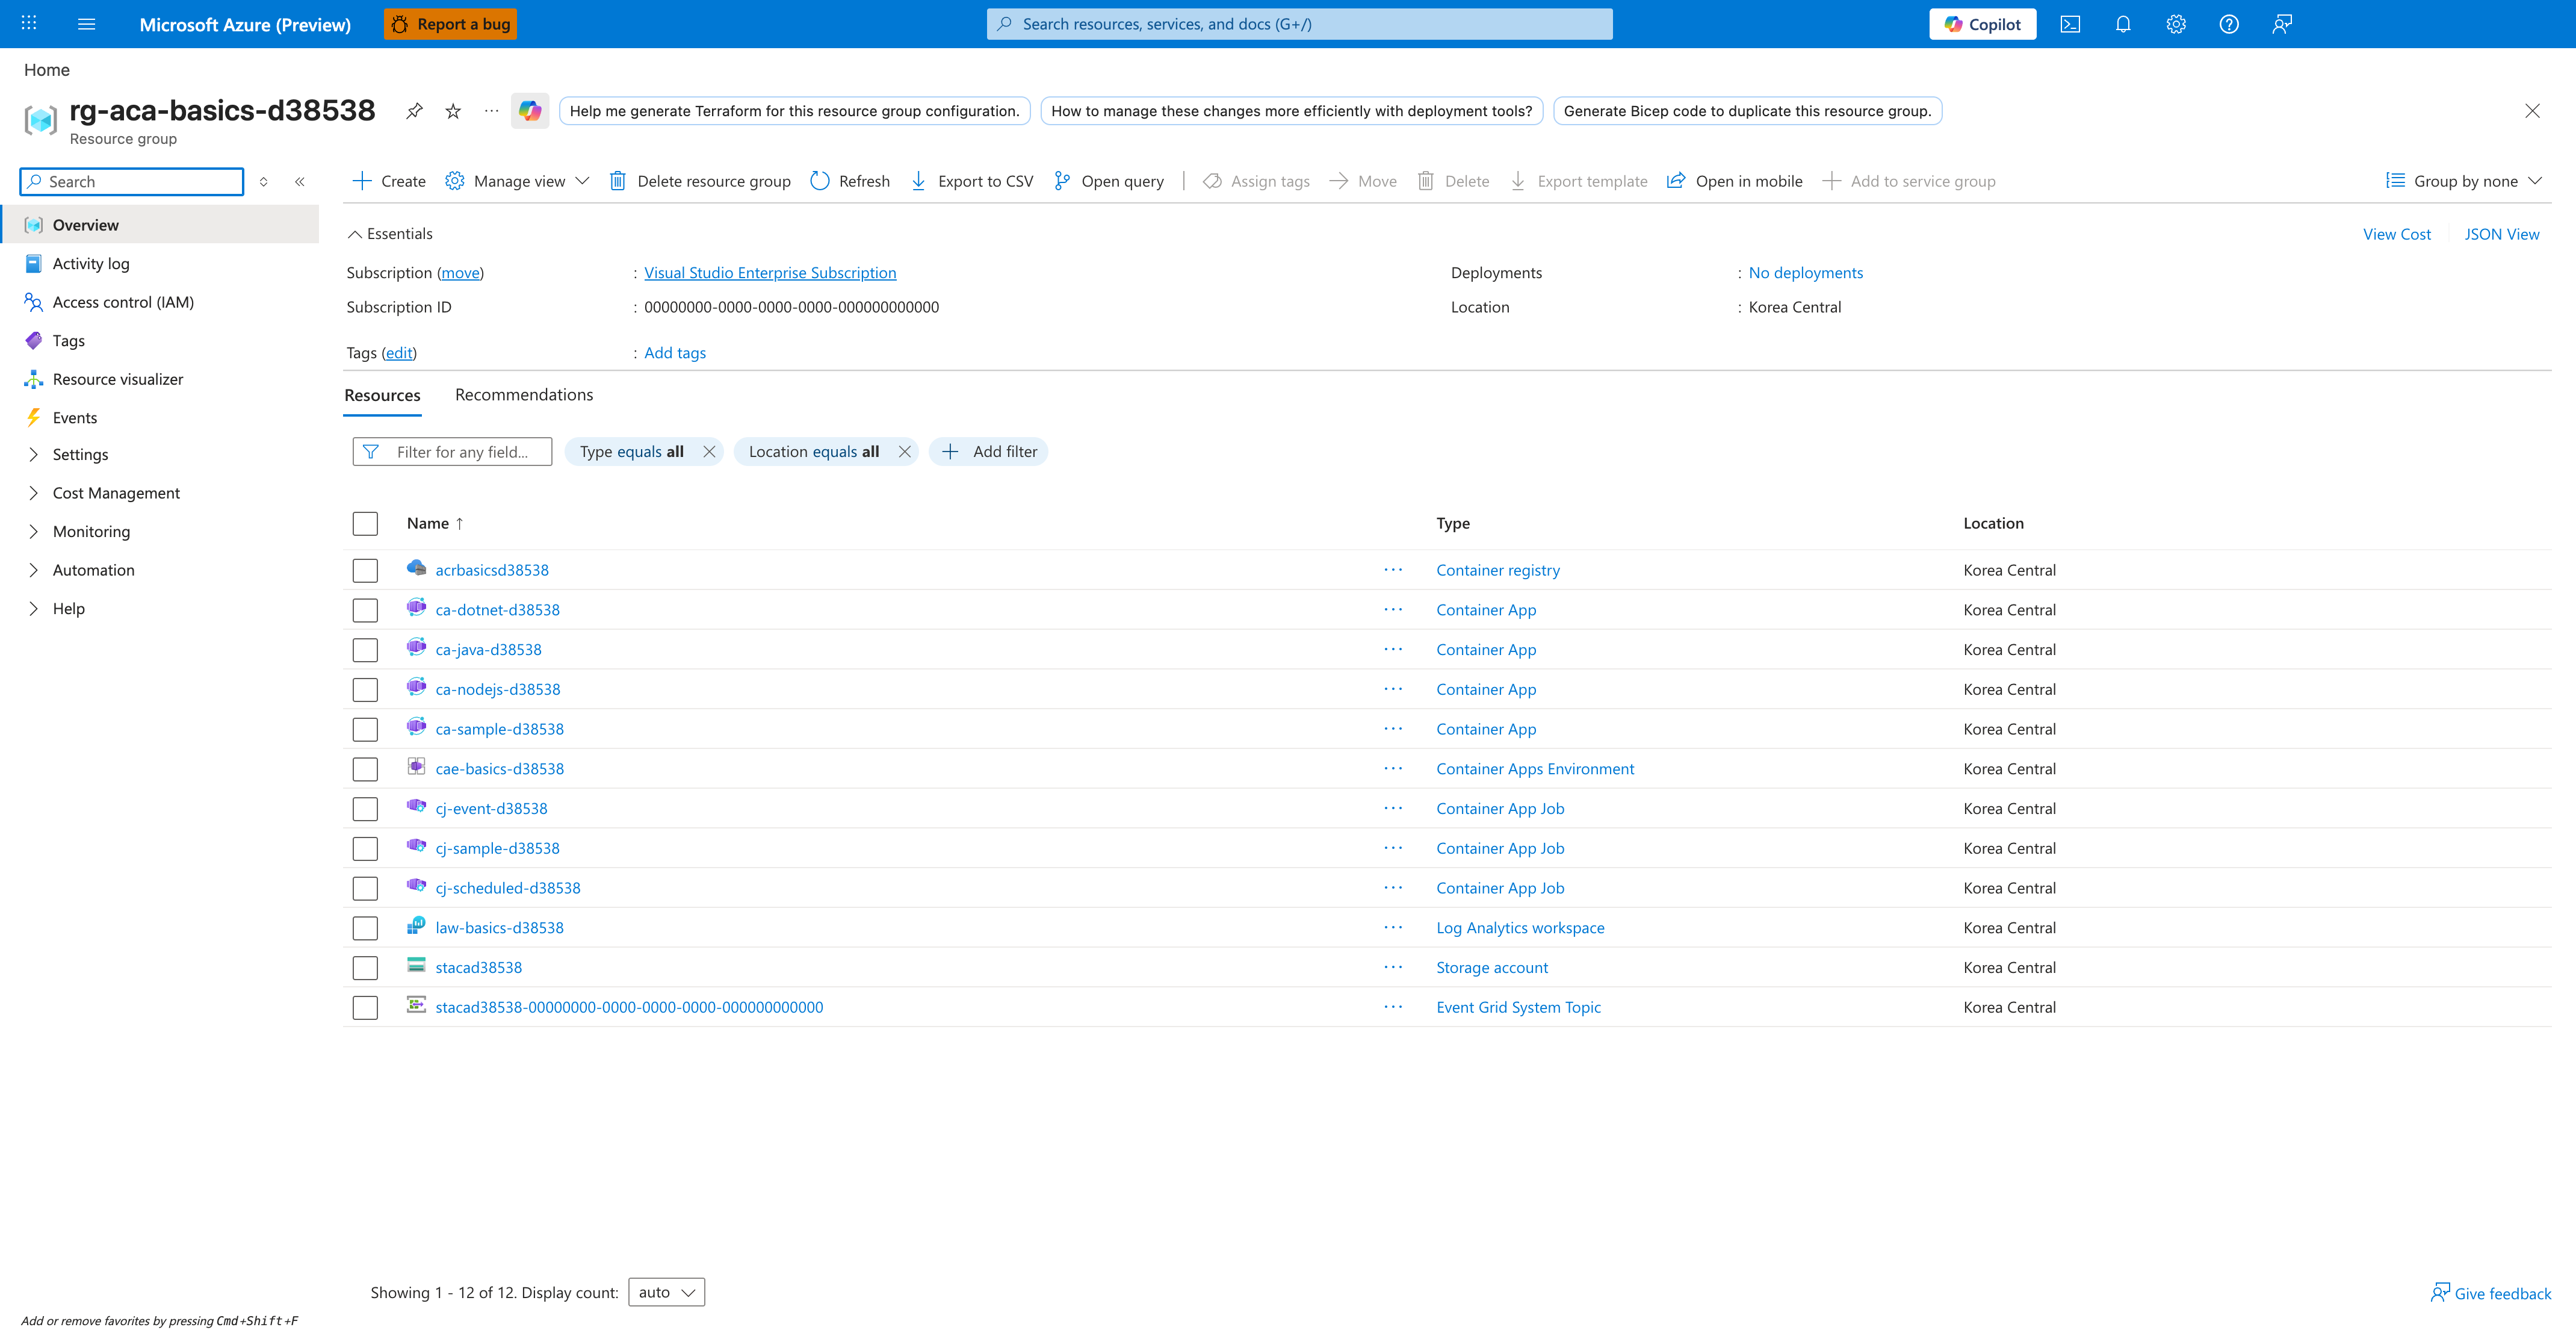
Task: Open context menu for law-basics-d38538 row
Action: [x=1393, y=927]
